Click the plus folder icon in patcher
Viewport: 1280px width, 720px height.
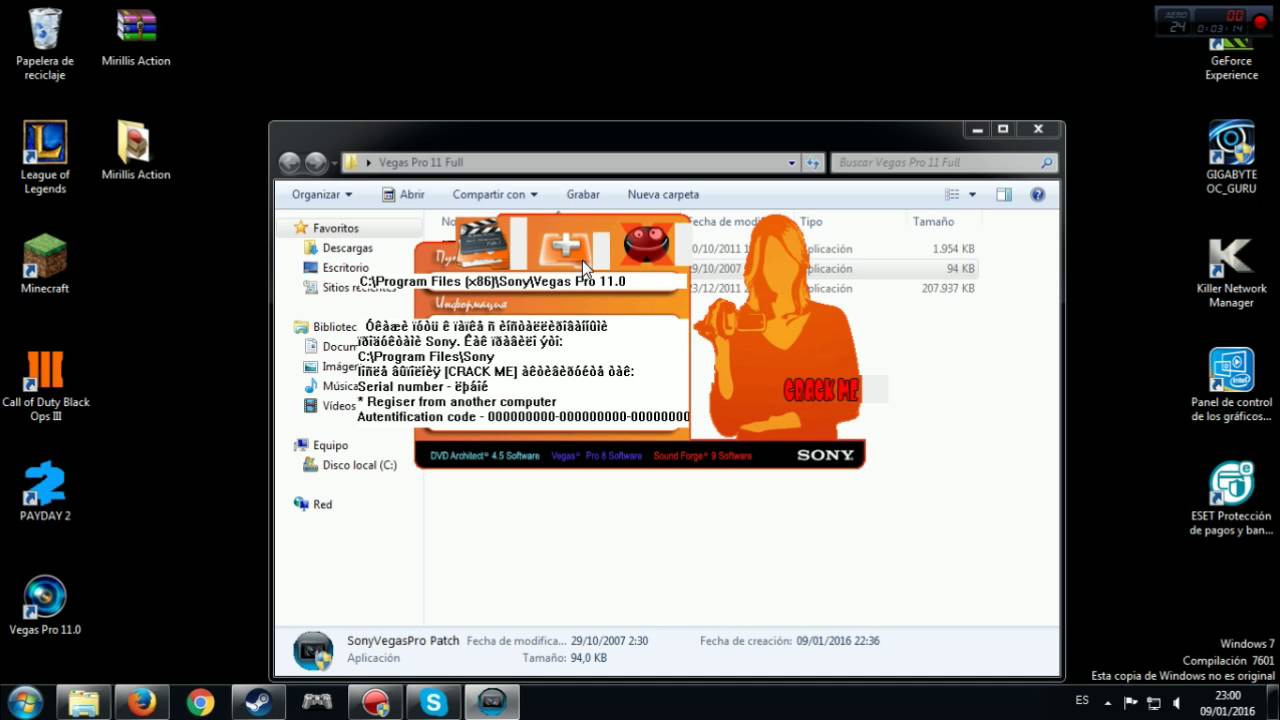tap(566, 244)
